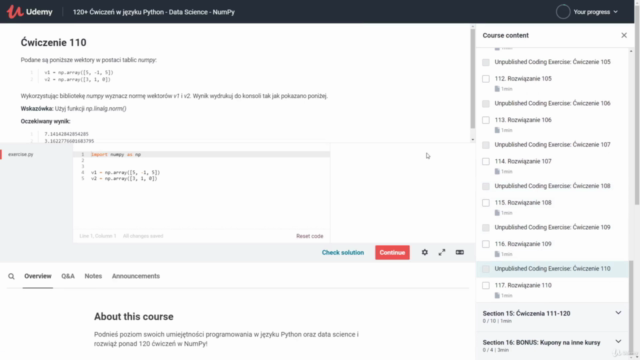
Task: Click scroll-down arrow of description pane
Action: pos(473,140)
